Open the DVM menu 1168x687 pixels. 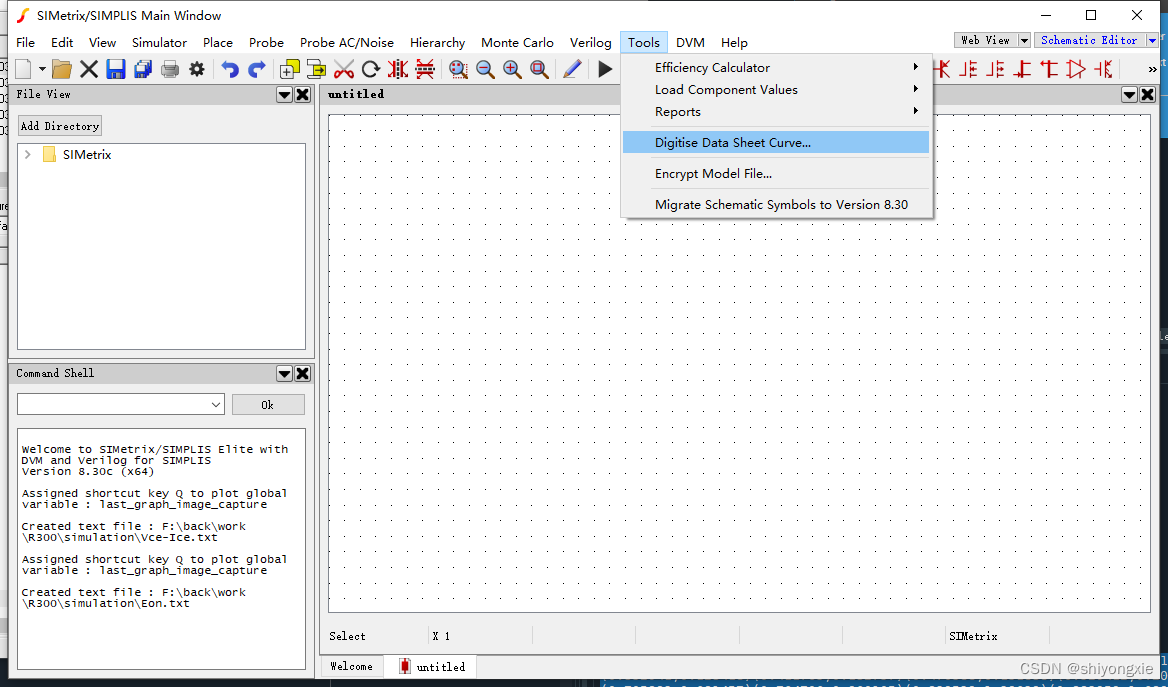point(691,42)
